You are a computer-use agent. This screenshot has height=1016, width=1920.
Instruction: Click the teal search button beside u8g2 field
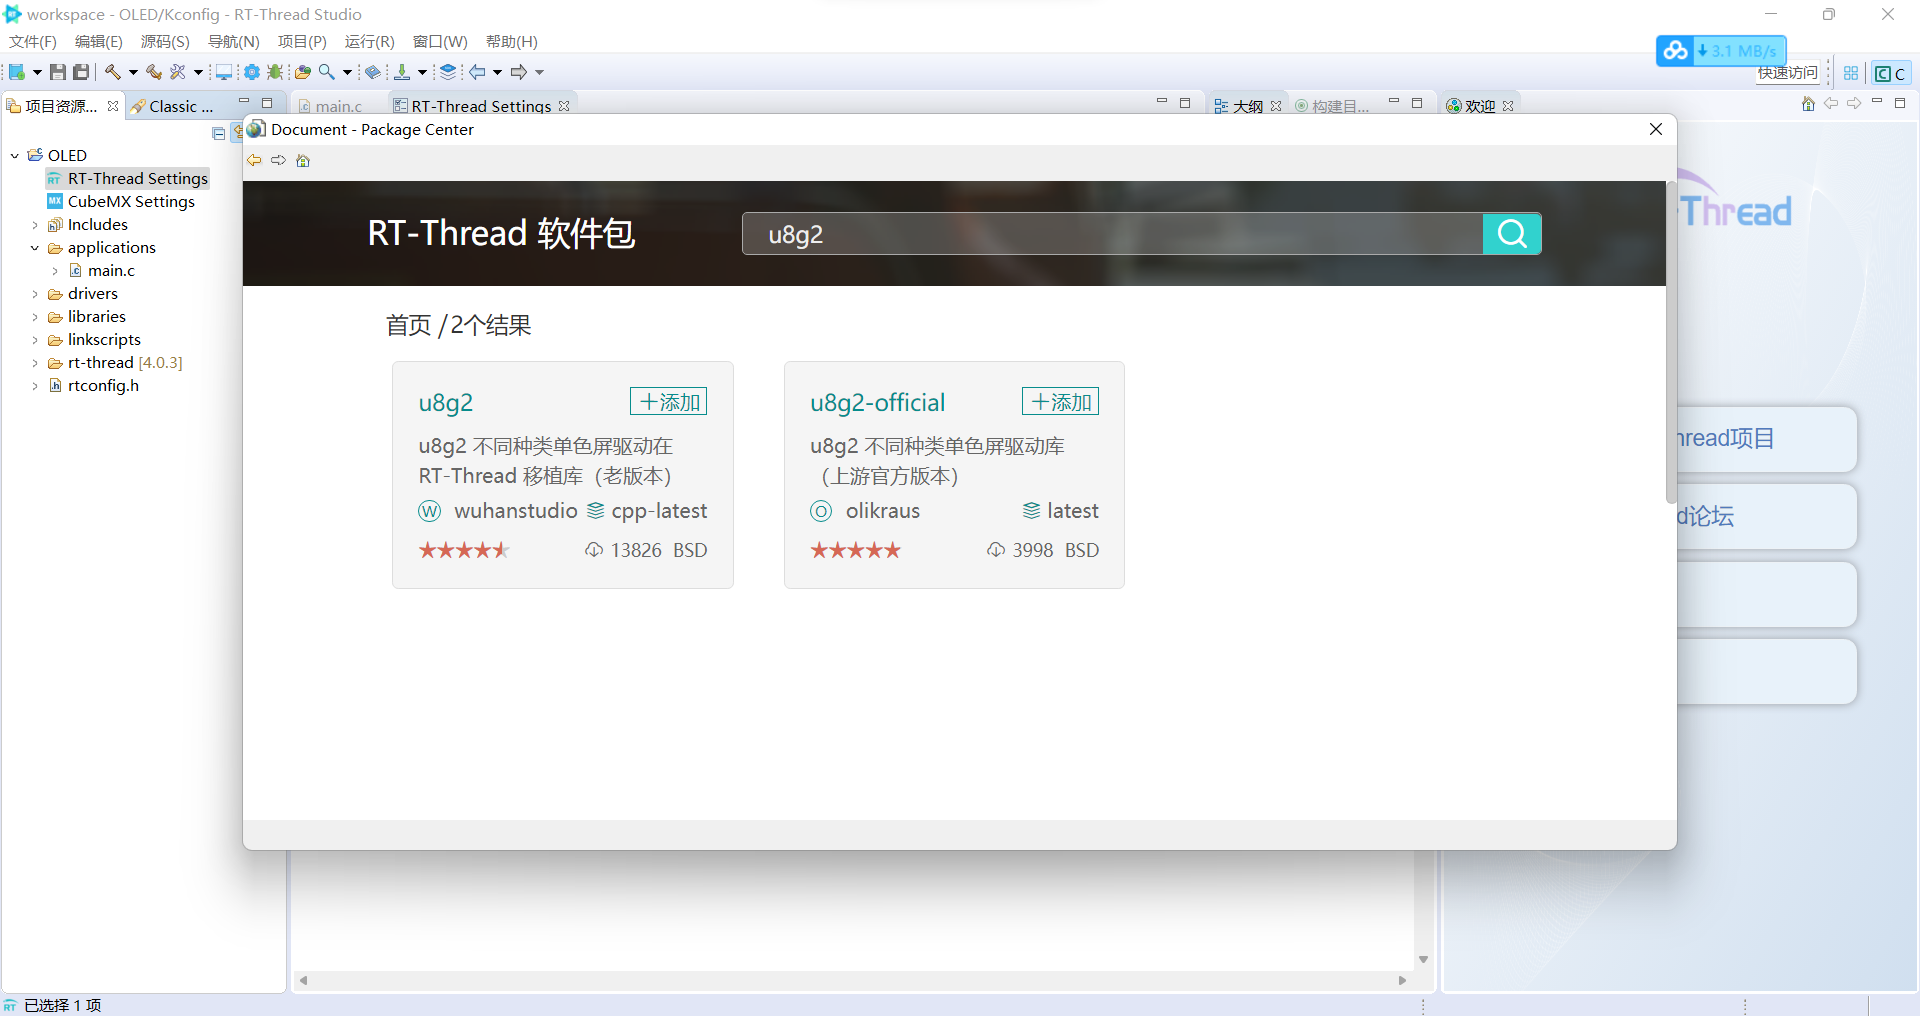click(x=1512, y=234)
